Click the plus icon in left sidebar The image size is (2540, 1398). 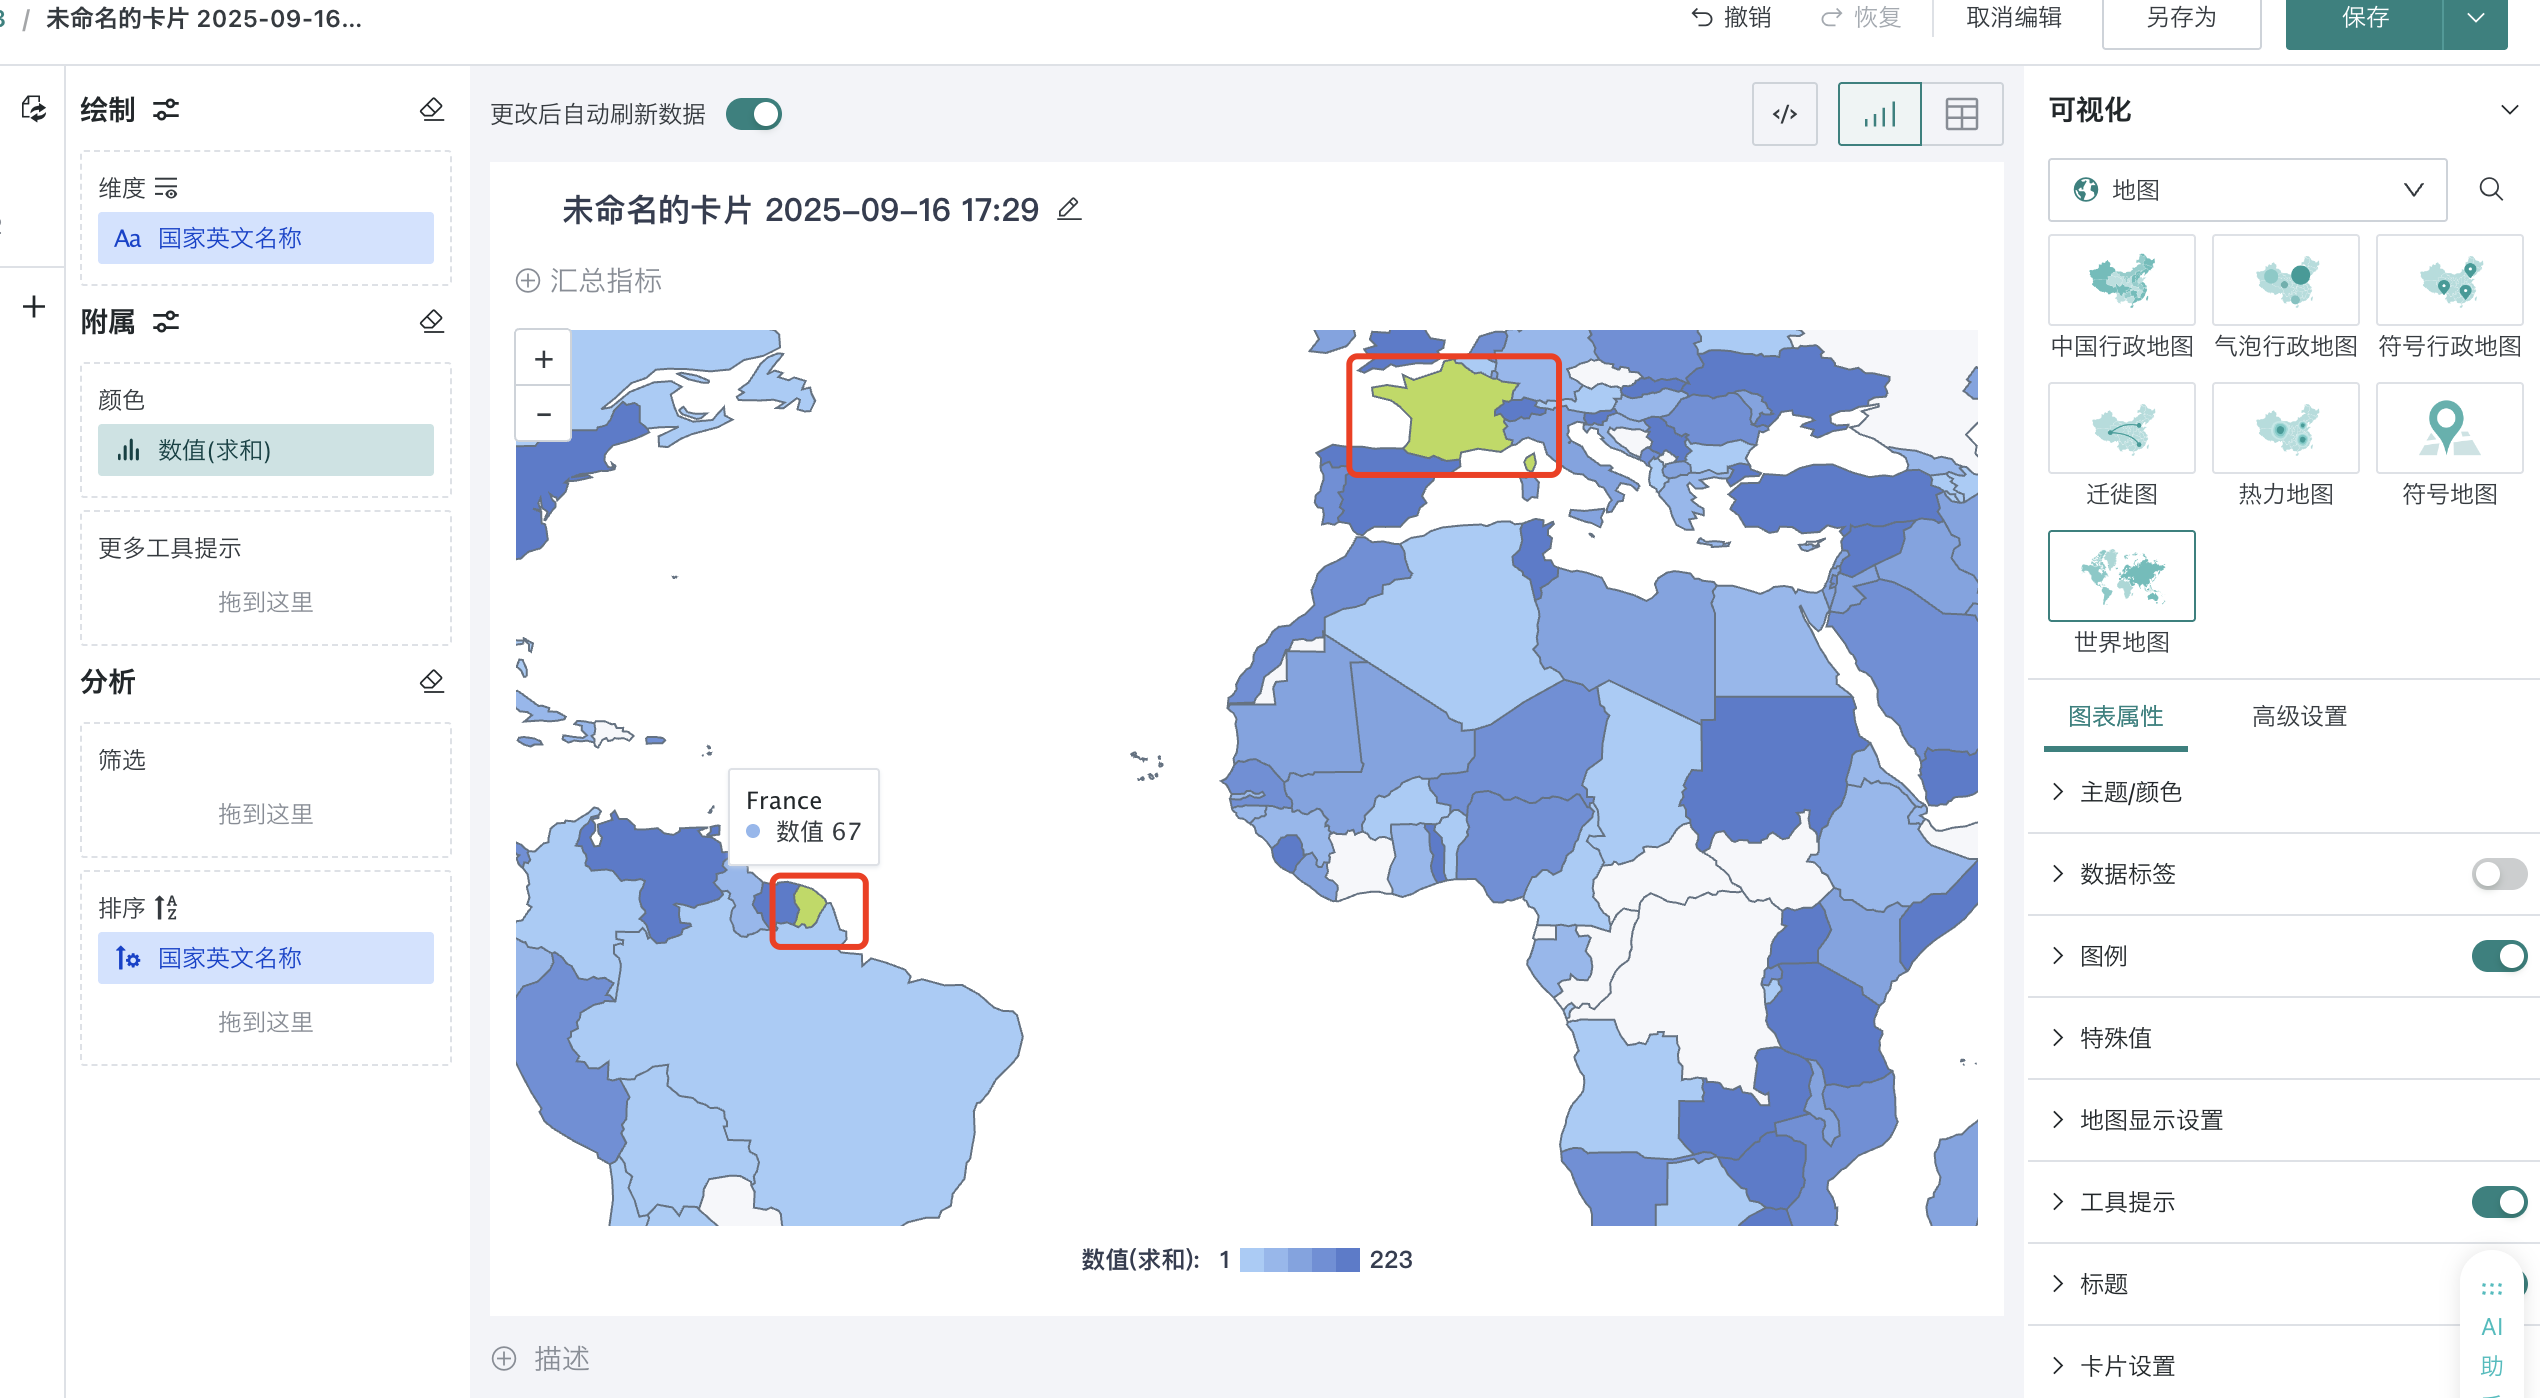(34, 306)
